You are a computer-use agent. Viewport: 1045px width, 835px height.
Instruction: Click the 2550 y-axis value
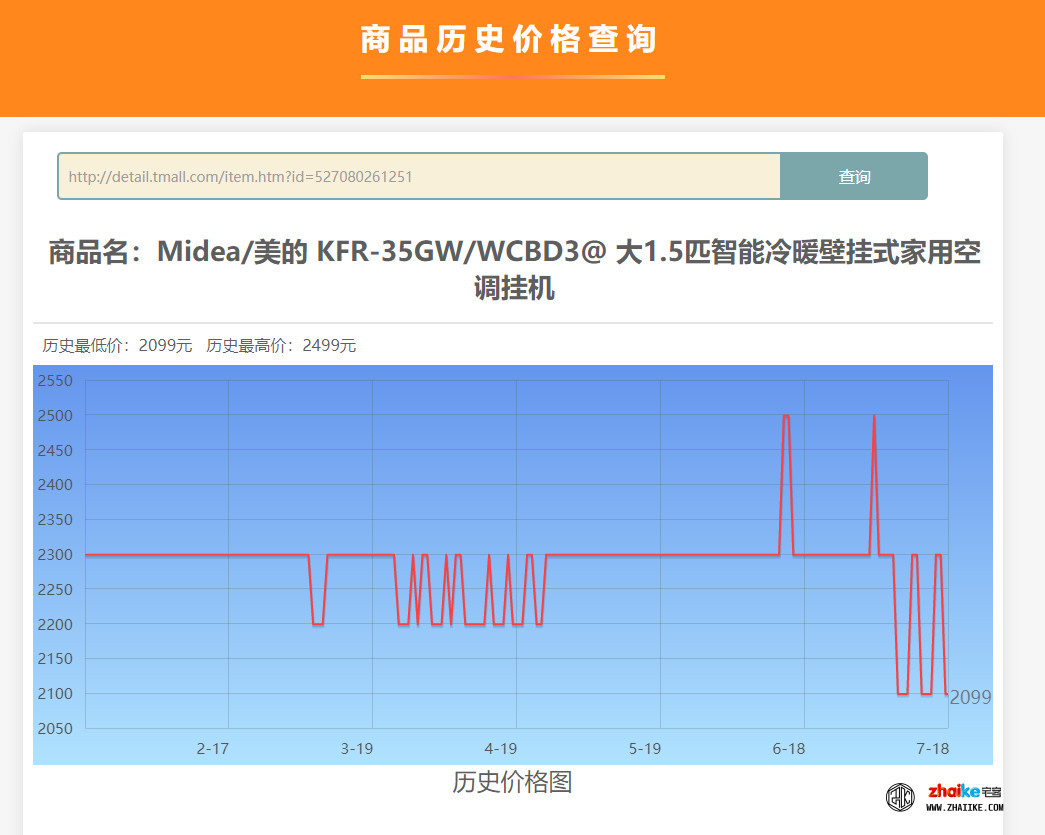pos(55,381)
